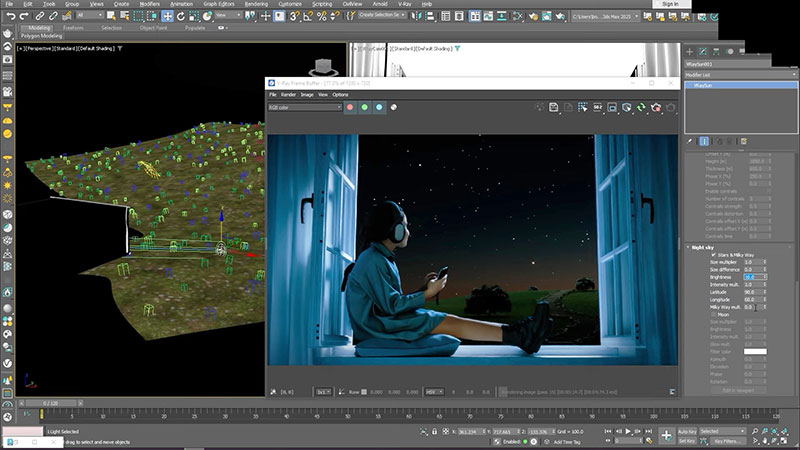Activate the Select and Move tool
Screen dimensions: 800x450
[167, 16]
